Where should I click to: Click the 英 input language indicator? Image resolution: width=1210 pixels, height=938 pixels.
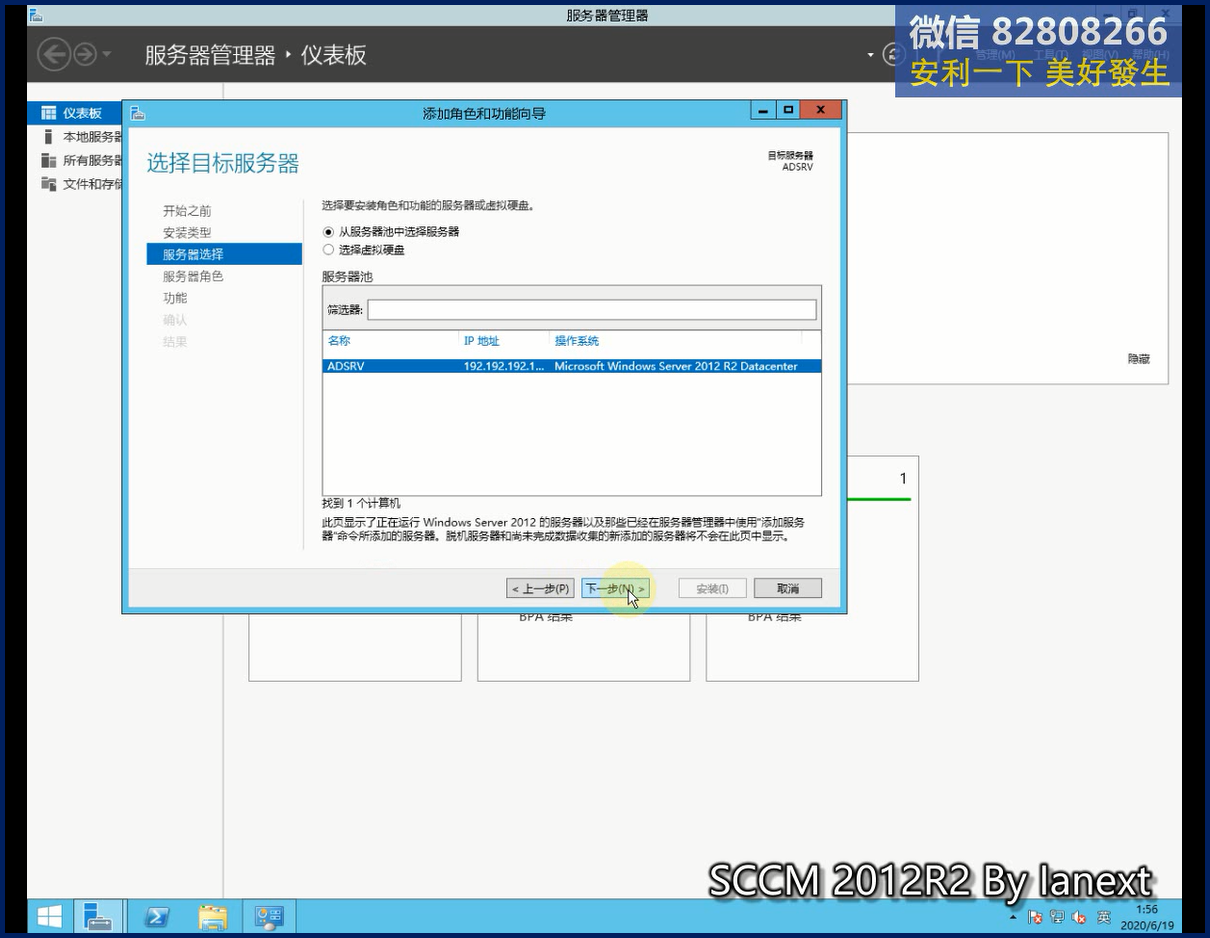tap(1103, 917)
